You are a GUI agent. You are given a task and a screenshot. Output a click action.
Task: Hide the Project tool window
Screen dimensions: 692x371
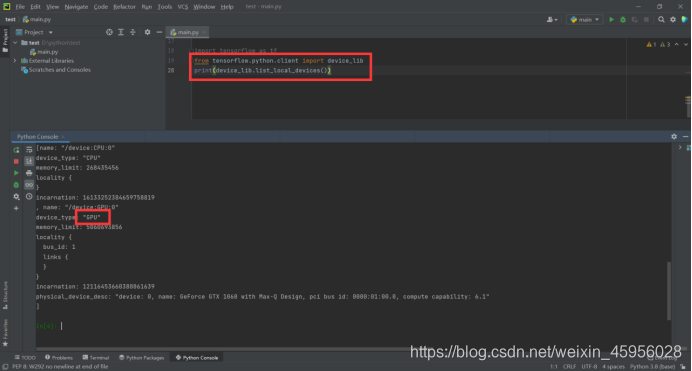pos(159,32)
